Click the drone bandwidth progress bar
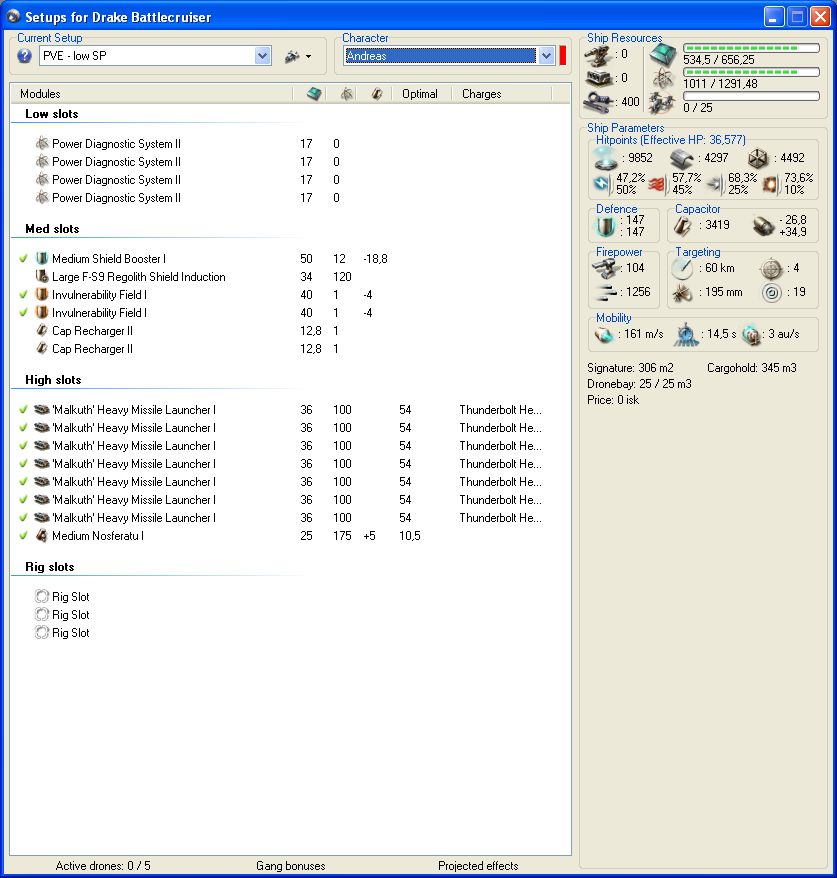This screenshot has width=837, height=878. click(x=751, y=96)
